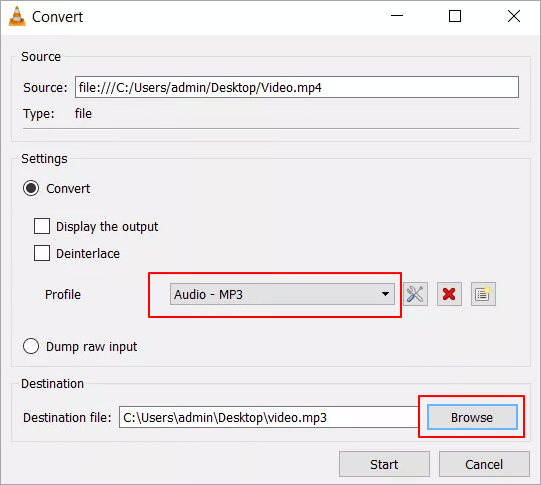The width and height of the screenshot is (541, 485).
Task: Browse for a destination file
Action: [472, 417]
